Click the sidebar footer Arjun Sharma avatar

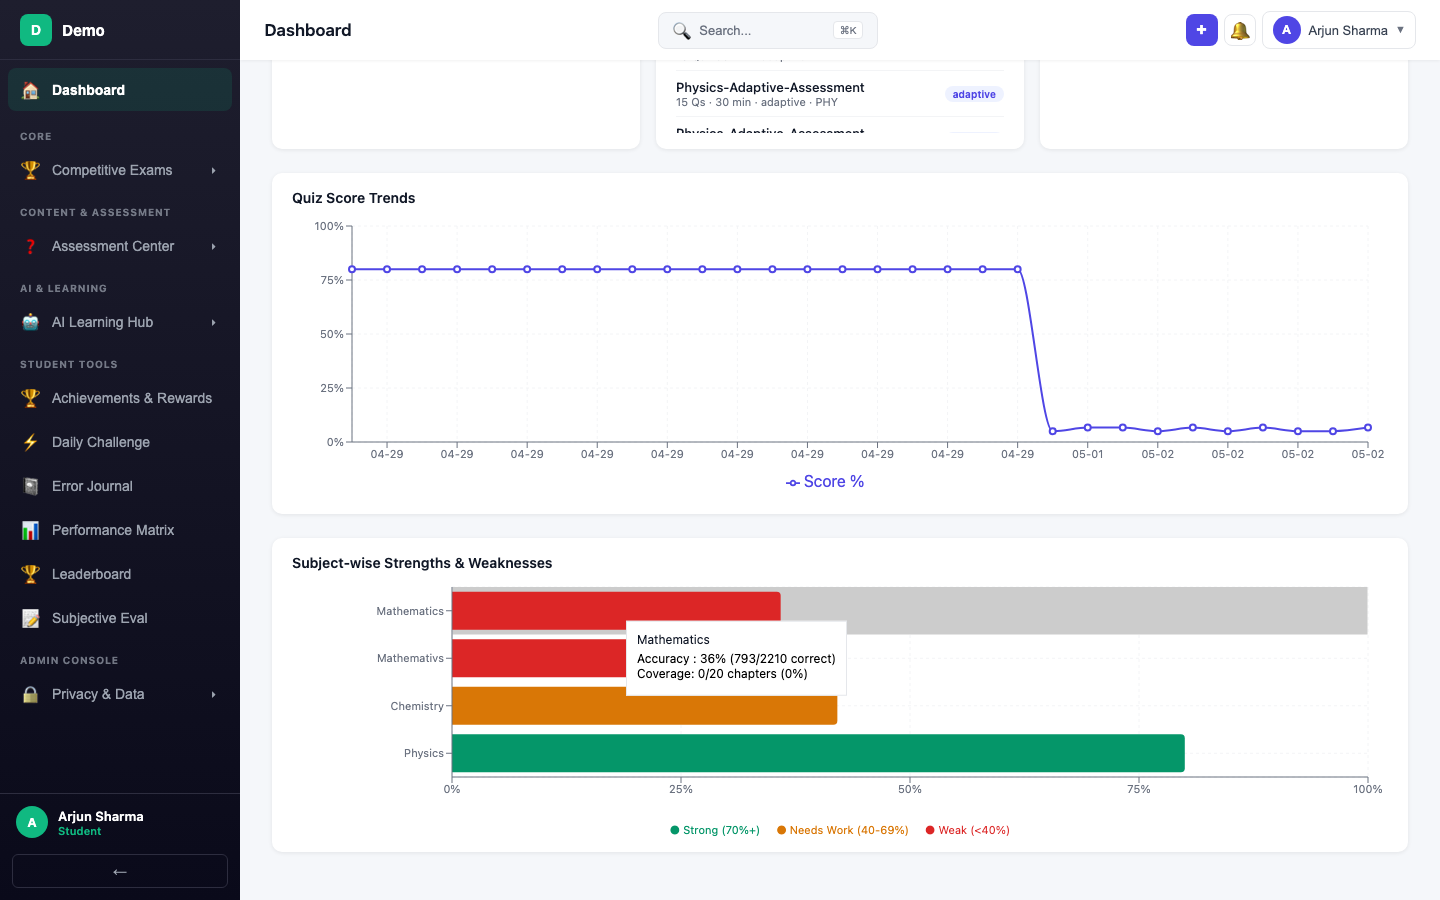point(32,822)
